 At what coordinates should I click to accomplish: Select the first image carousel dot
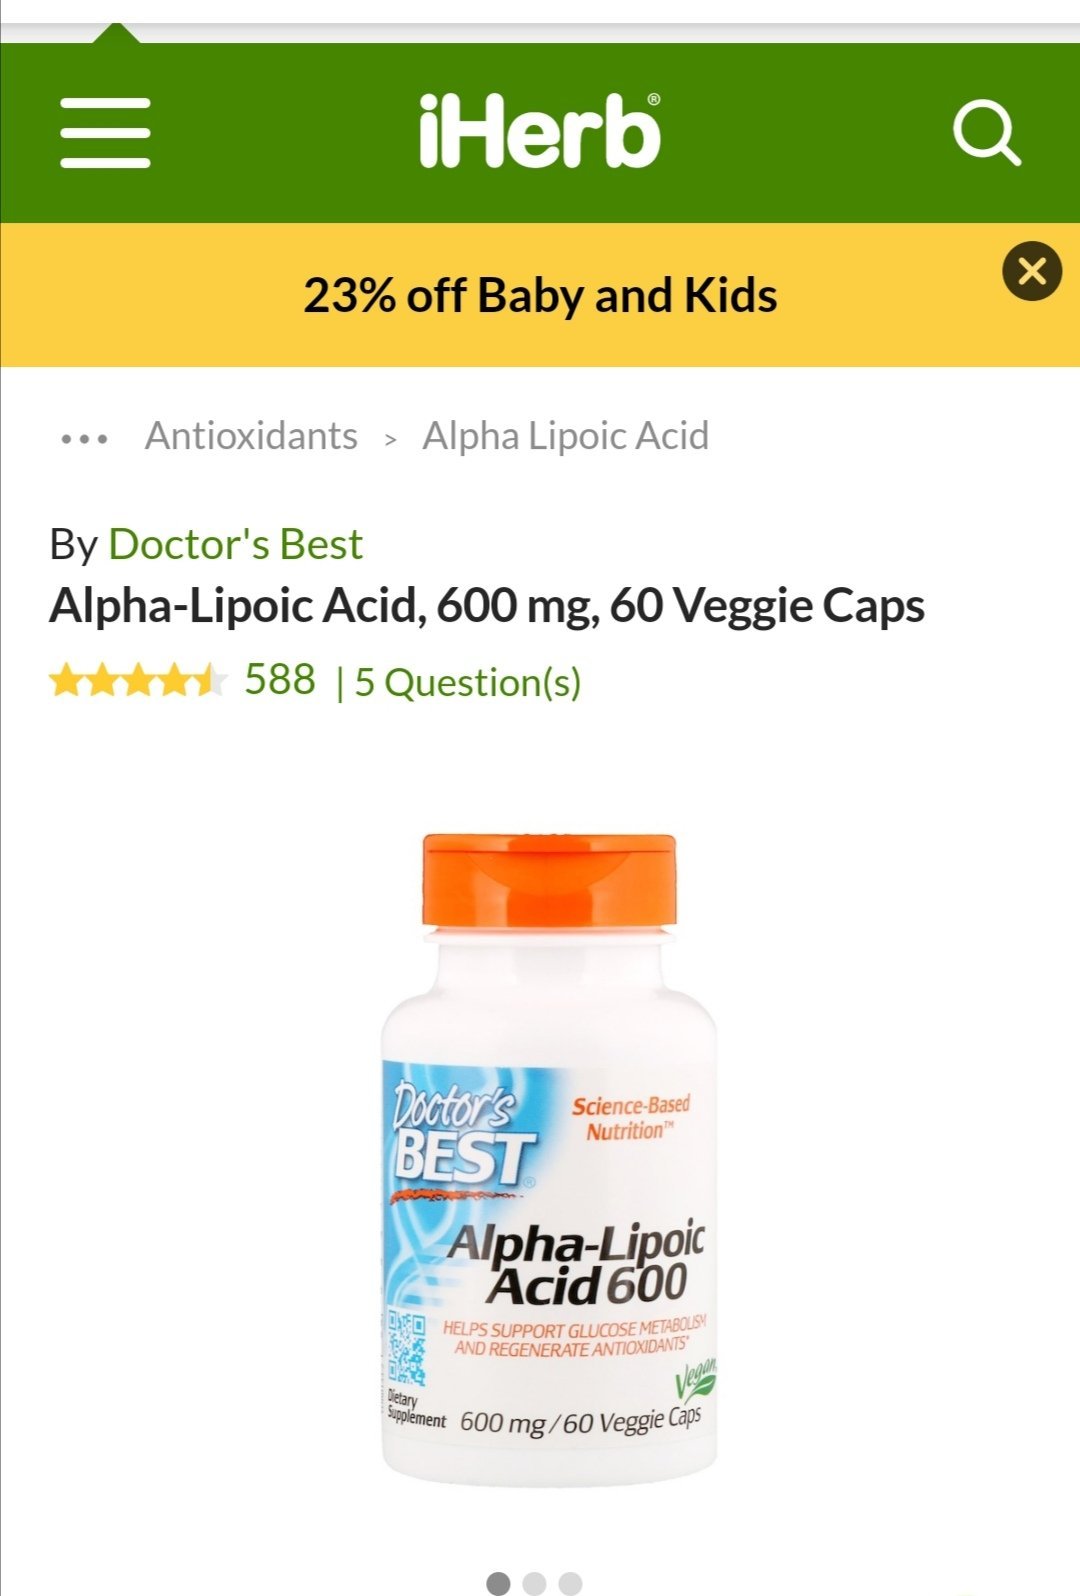click(498, 1583)
